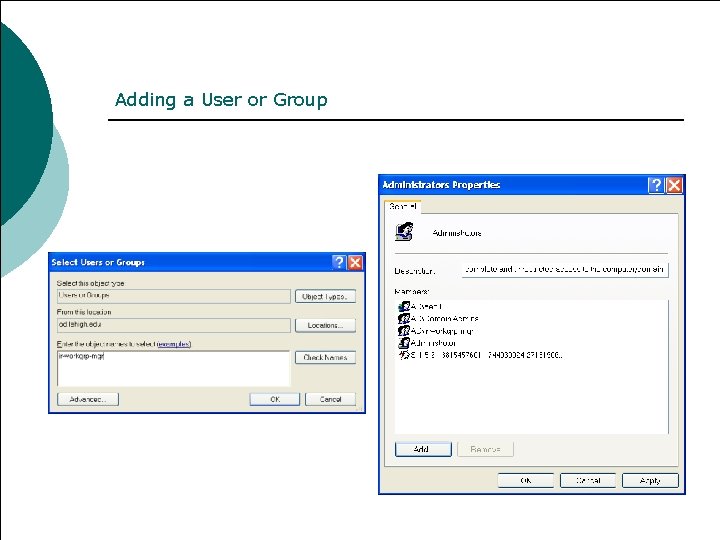Open the examples hyperlink
The image size is (720, 540).
tap(174, 344)
